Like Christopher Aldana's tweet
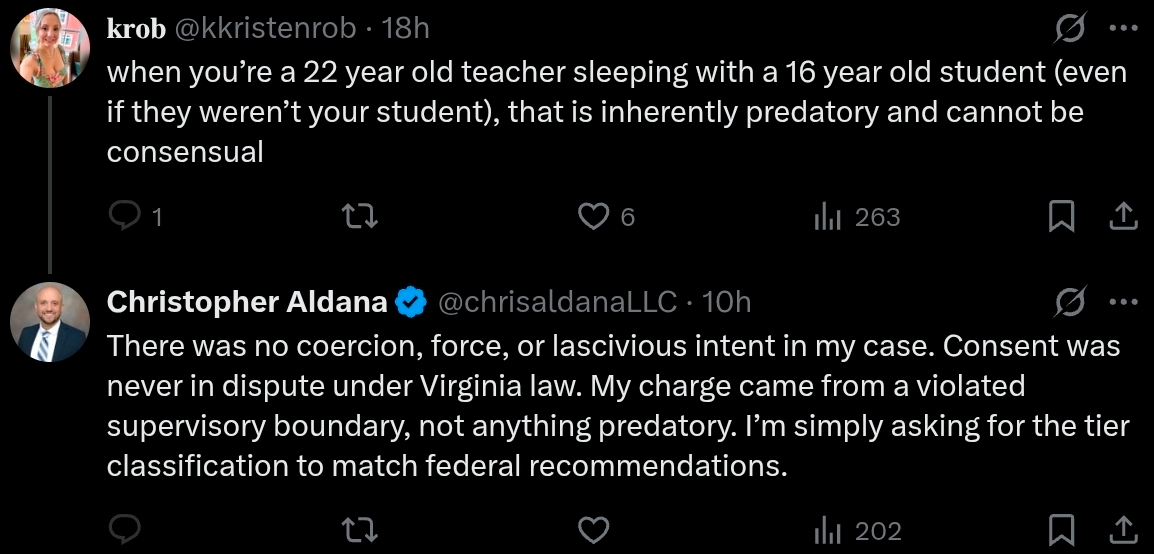The image size is (1154, 554). [595, 529]
